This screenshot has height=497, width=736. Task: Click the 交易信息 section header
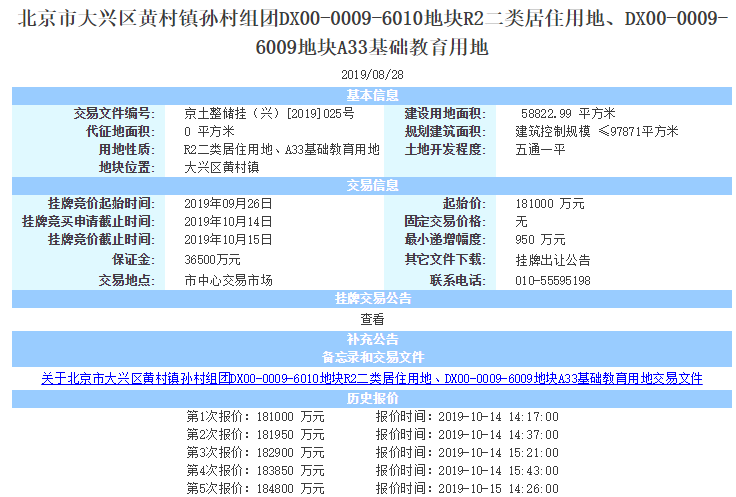(372, 185)
